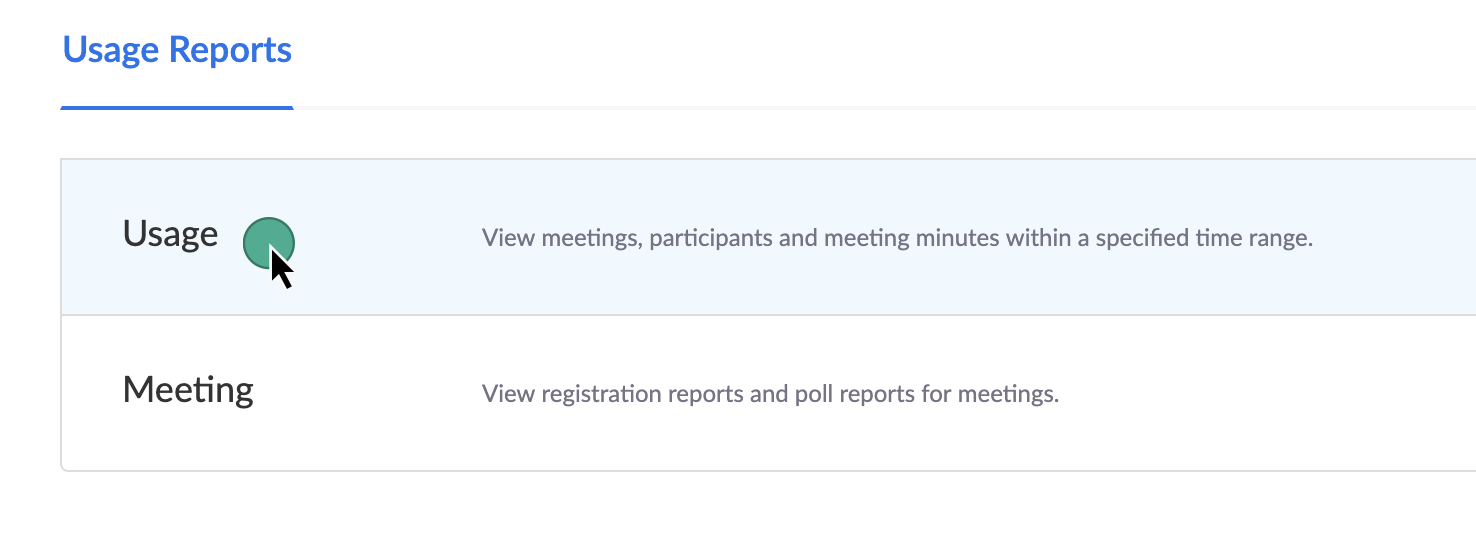The image size is (1476, 546).
Task: Open the Usage Reports tab
Action: (x=177, y=50)
